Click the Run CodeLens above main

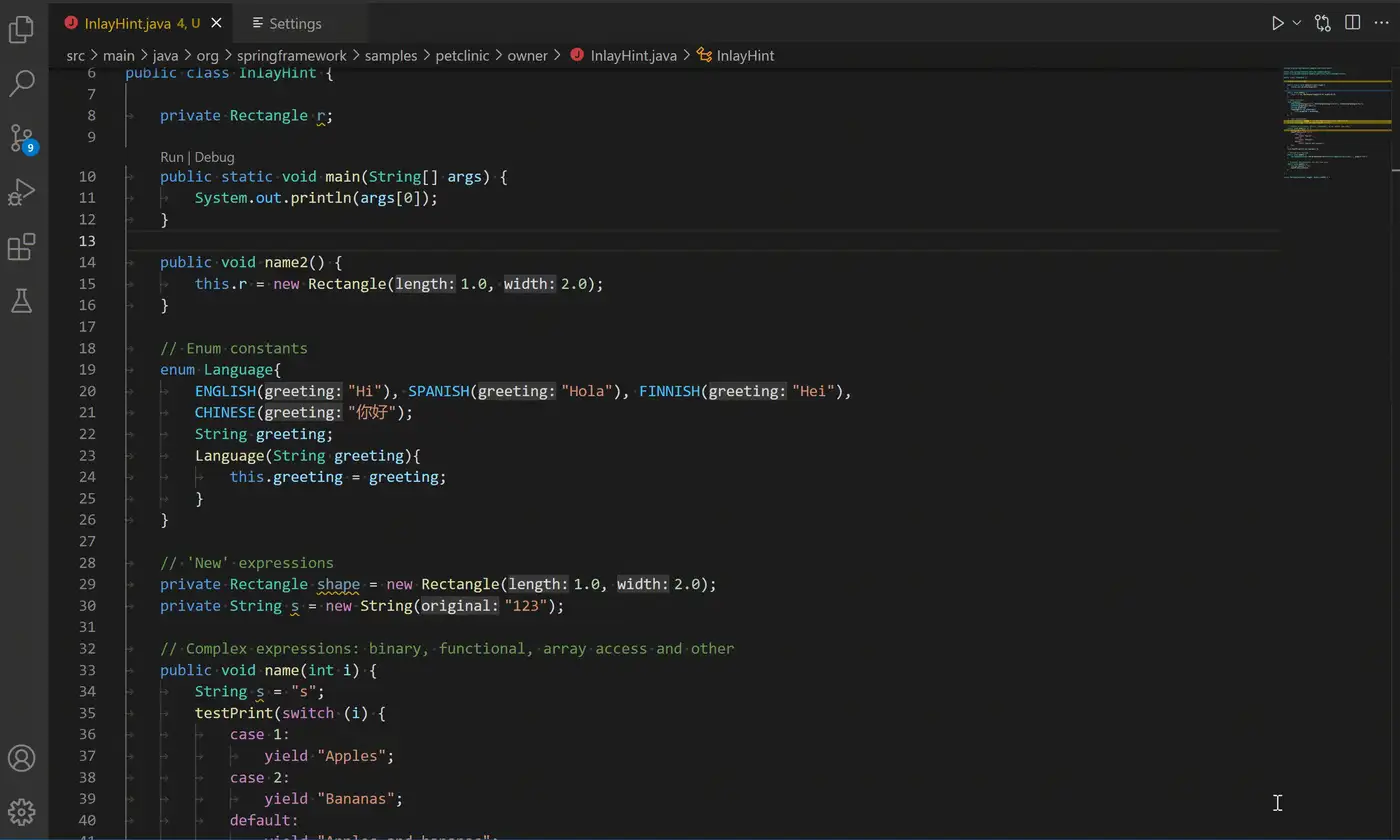[x=172, y=157]
